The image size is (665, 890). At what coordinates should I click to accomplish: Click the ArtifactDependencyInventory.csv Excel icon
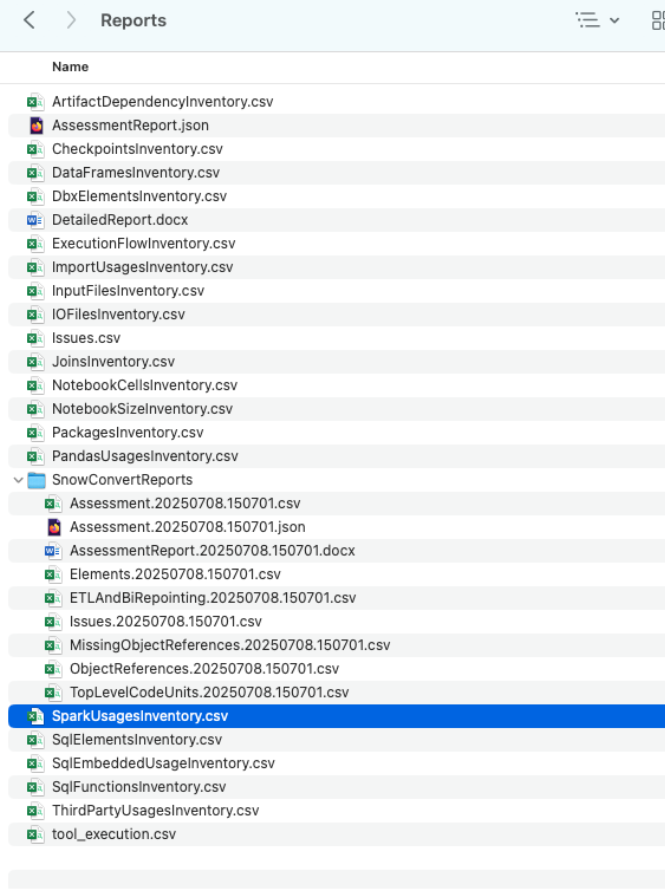click(35, 102)
